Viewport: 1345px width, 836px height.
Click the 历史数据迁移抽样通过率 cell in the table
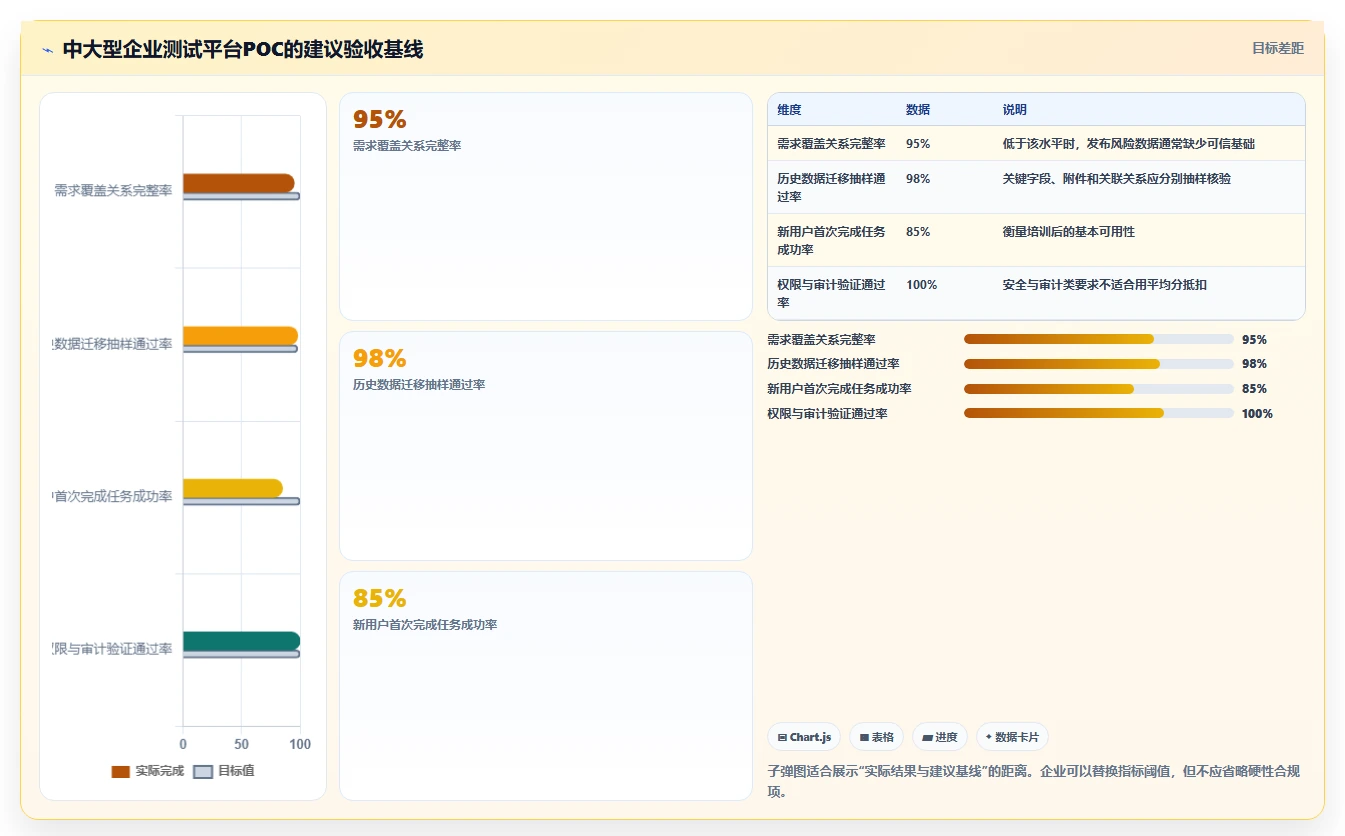[831, 188]
